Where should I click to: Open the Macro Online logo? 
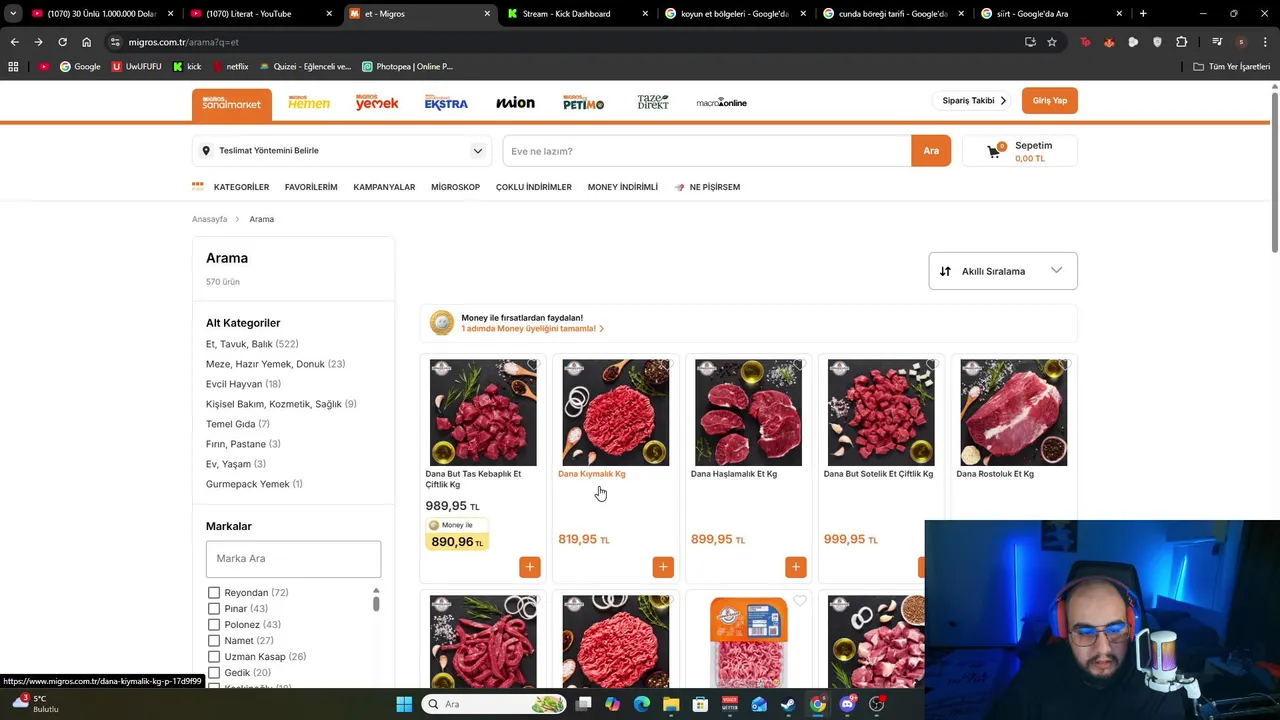tap(722, 103)
